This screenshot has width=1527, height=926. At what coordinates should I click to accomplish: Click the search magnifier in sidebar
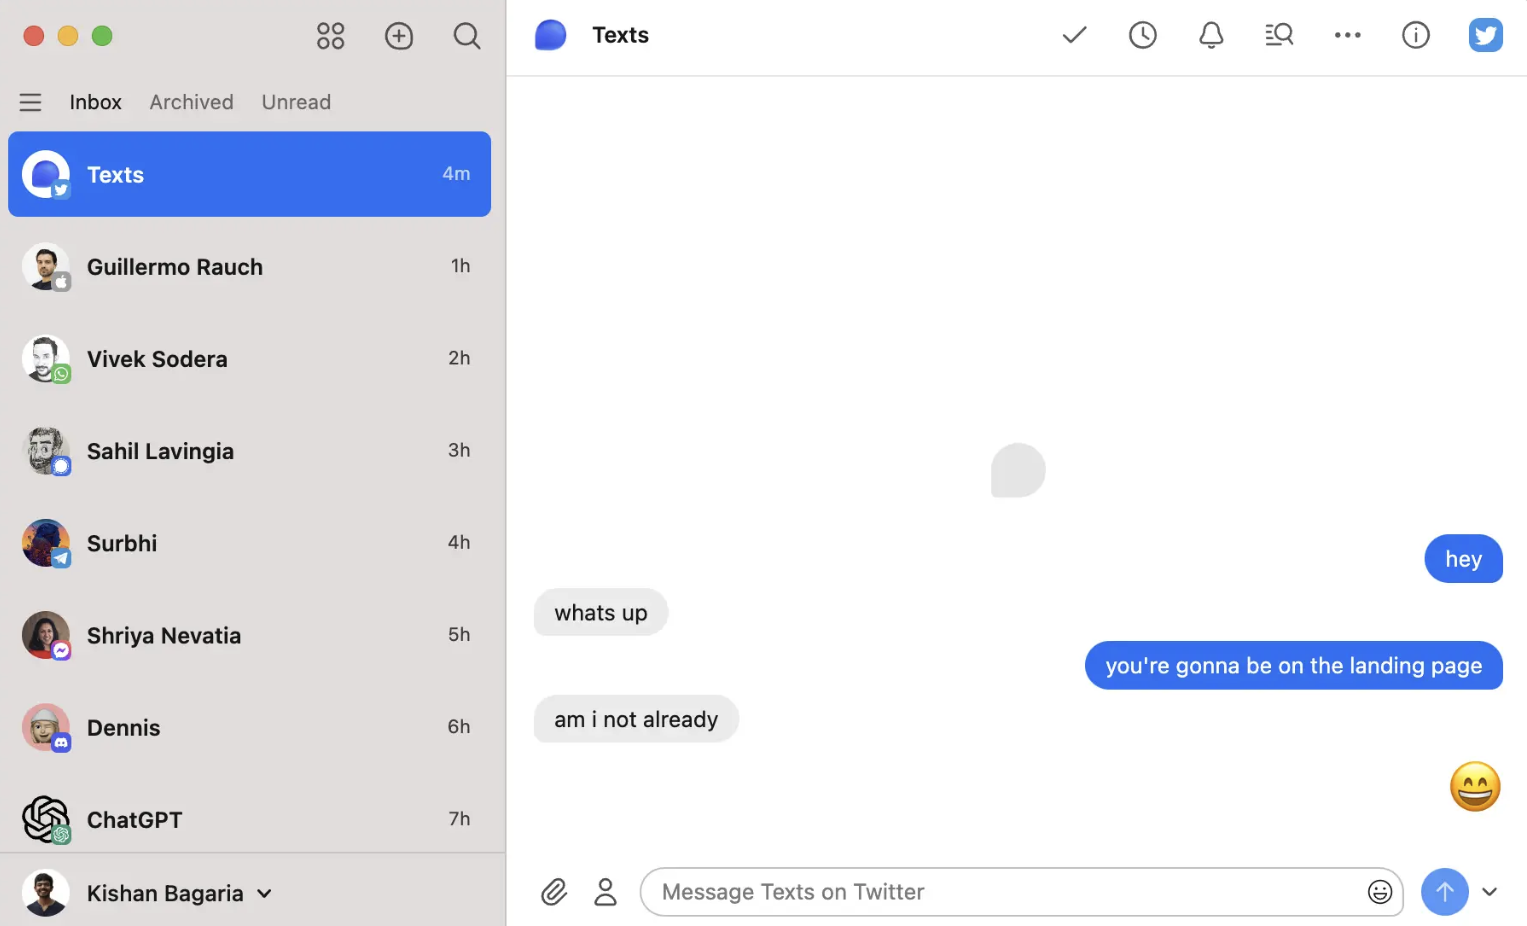tap(466, 37)
